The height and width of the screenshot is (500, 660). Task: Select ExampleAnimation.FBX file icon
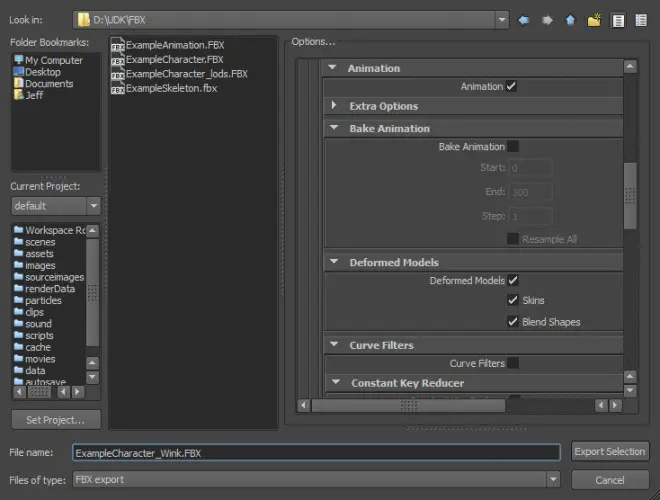pyautogui.click(x=117, y=45)
